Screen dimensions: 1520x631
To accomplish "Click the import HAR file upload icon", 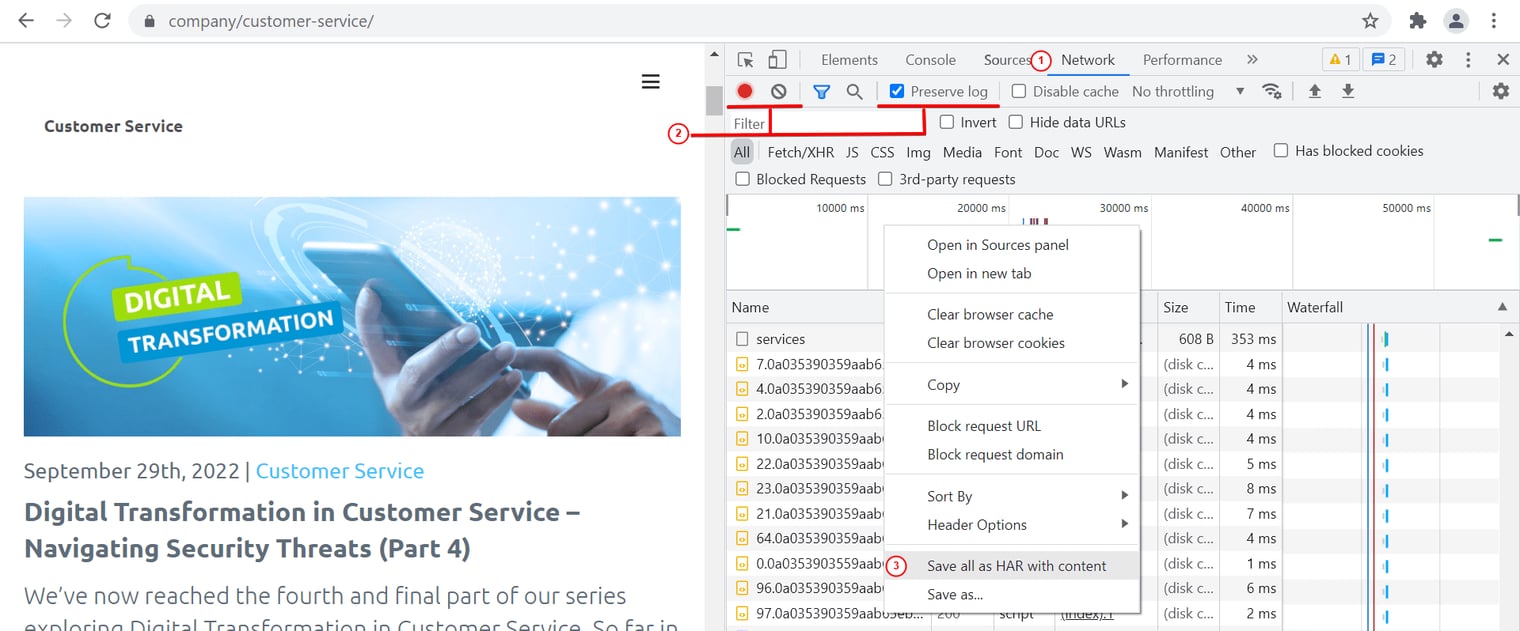I will pos(1315,91).
